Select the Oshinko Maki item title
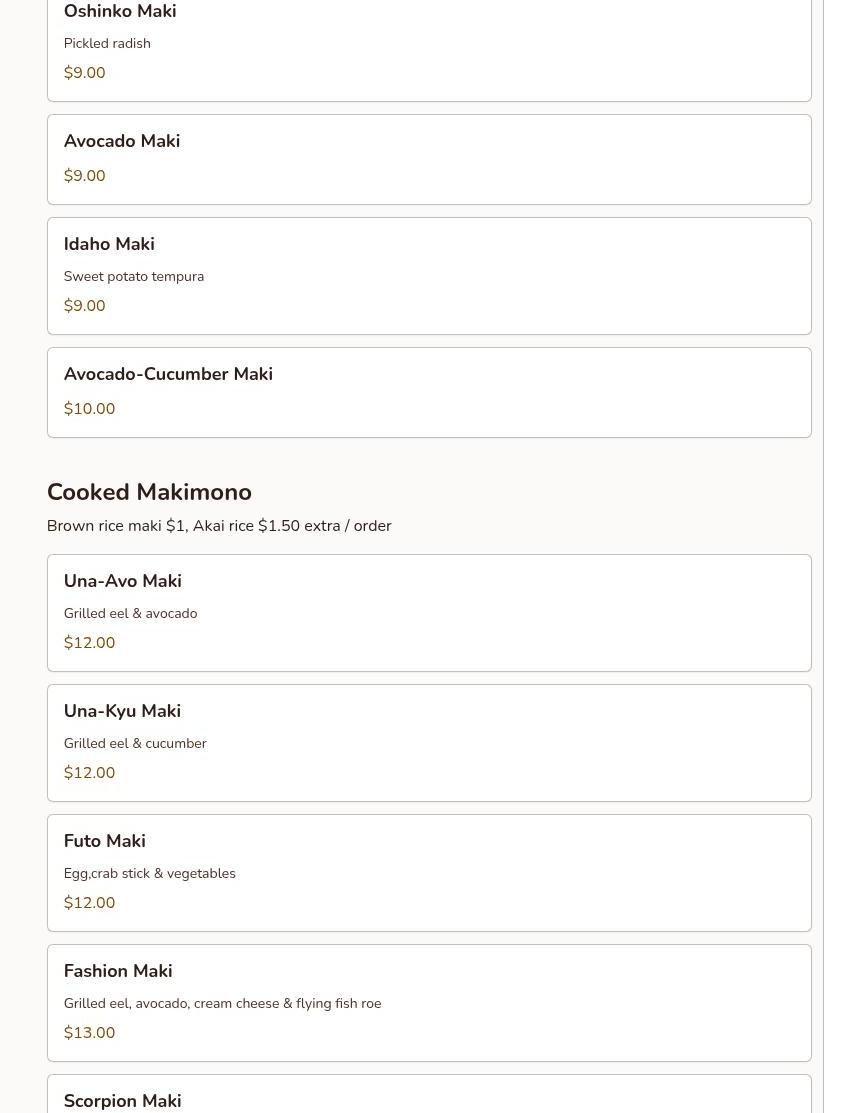844x1113 pixels. pyautogui.click(x=120, y=12)
